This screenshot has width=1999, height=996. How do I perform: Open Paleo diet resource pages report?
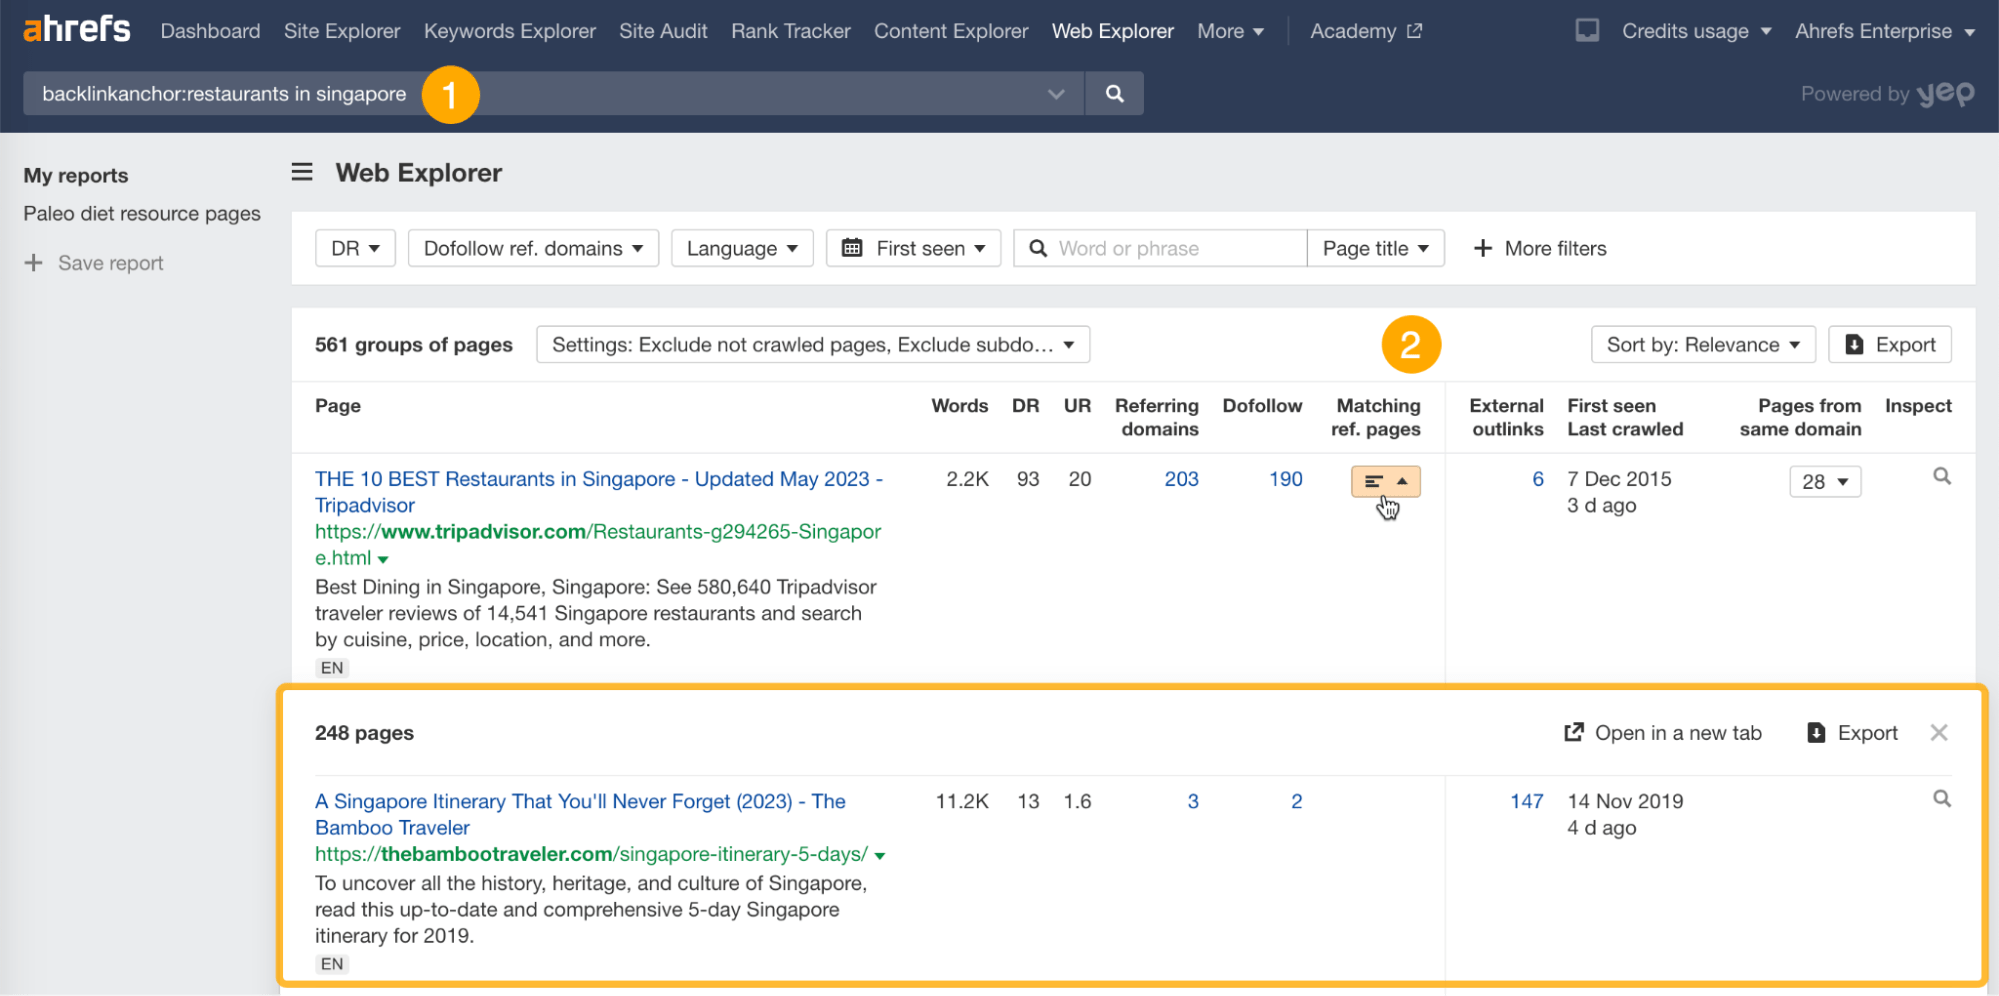tap(142, 214)
